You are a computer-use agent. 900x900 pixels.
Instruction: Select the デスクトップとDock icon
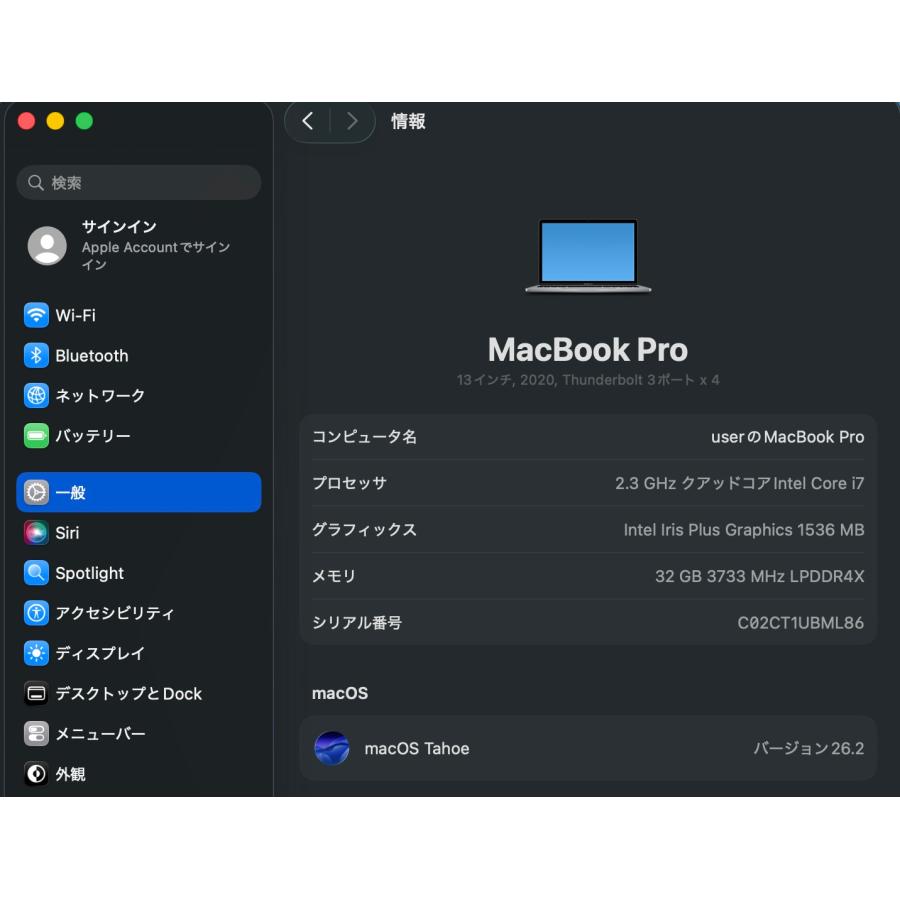click(36, 693)
